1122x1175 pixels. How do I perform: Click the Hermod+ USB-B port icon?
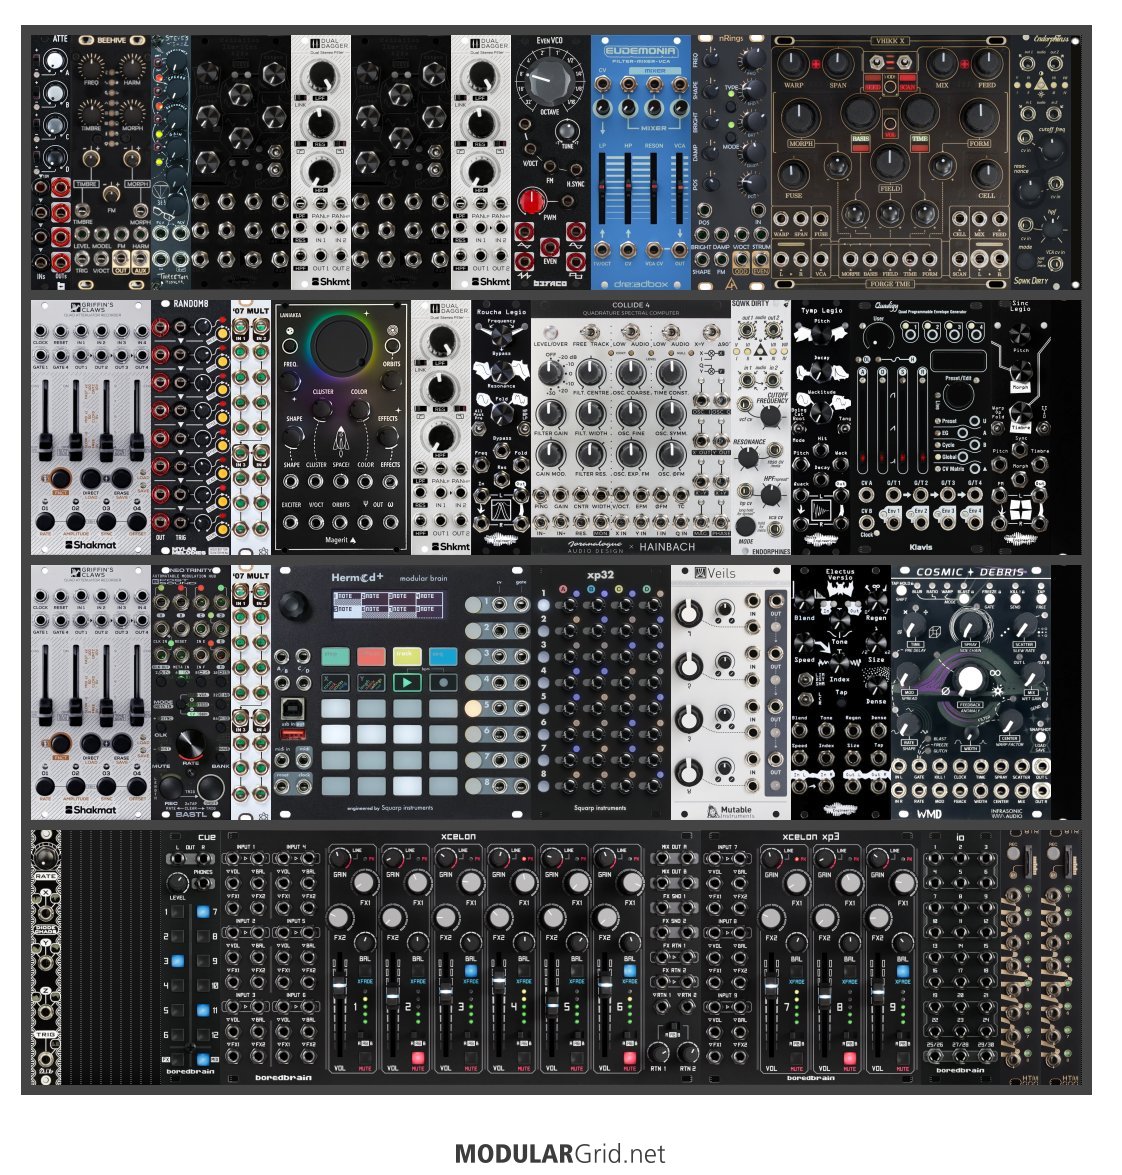292,707
